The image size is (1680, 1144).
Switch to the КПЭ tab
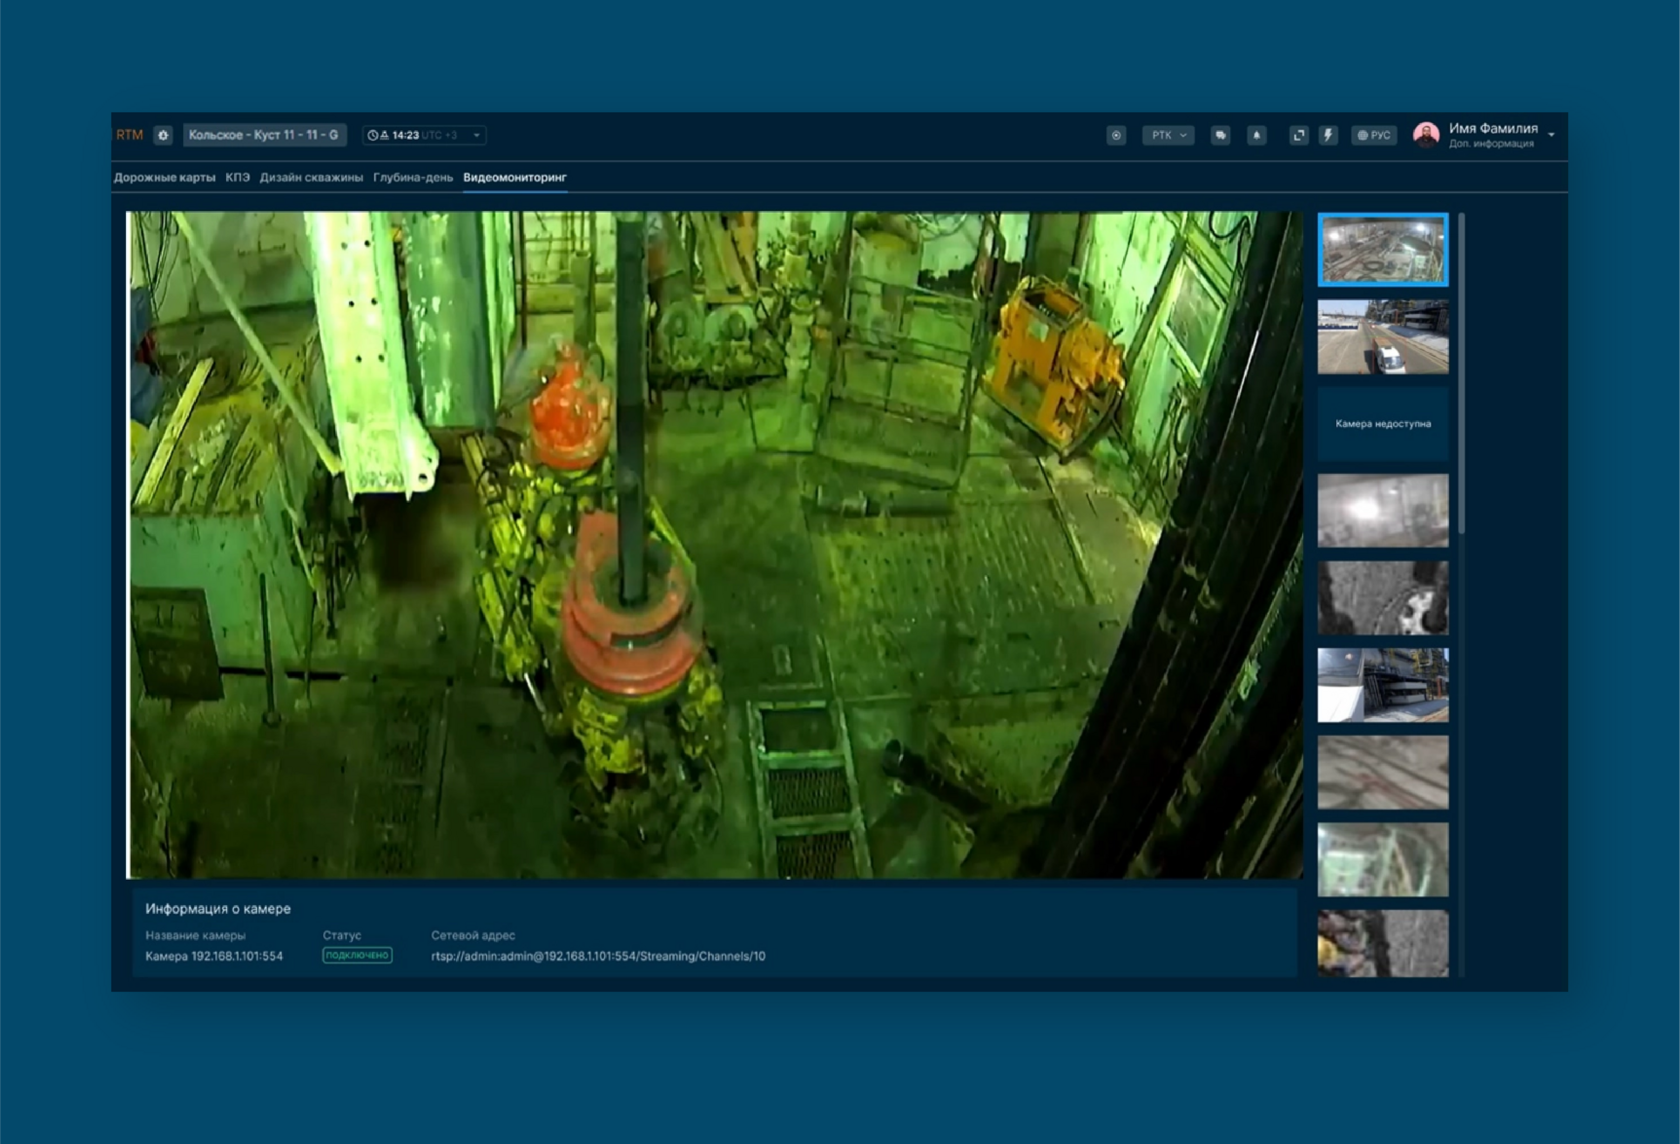[x=238, y=178]
